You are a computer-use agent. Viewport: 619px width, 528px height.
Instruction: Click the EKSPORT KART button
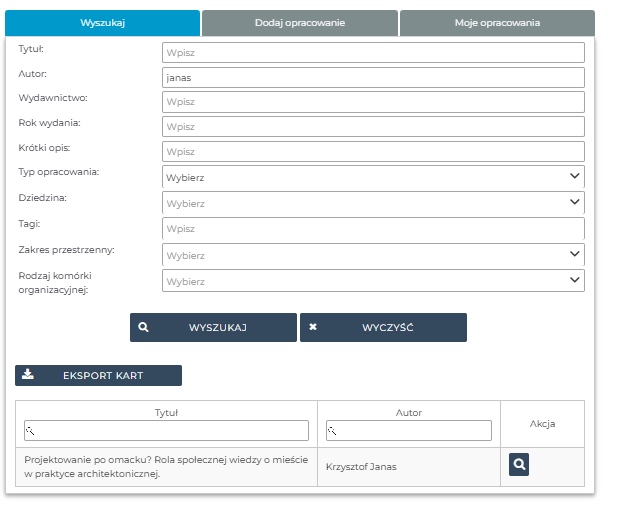point(99,376)
